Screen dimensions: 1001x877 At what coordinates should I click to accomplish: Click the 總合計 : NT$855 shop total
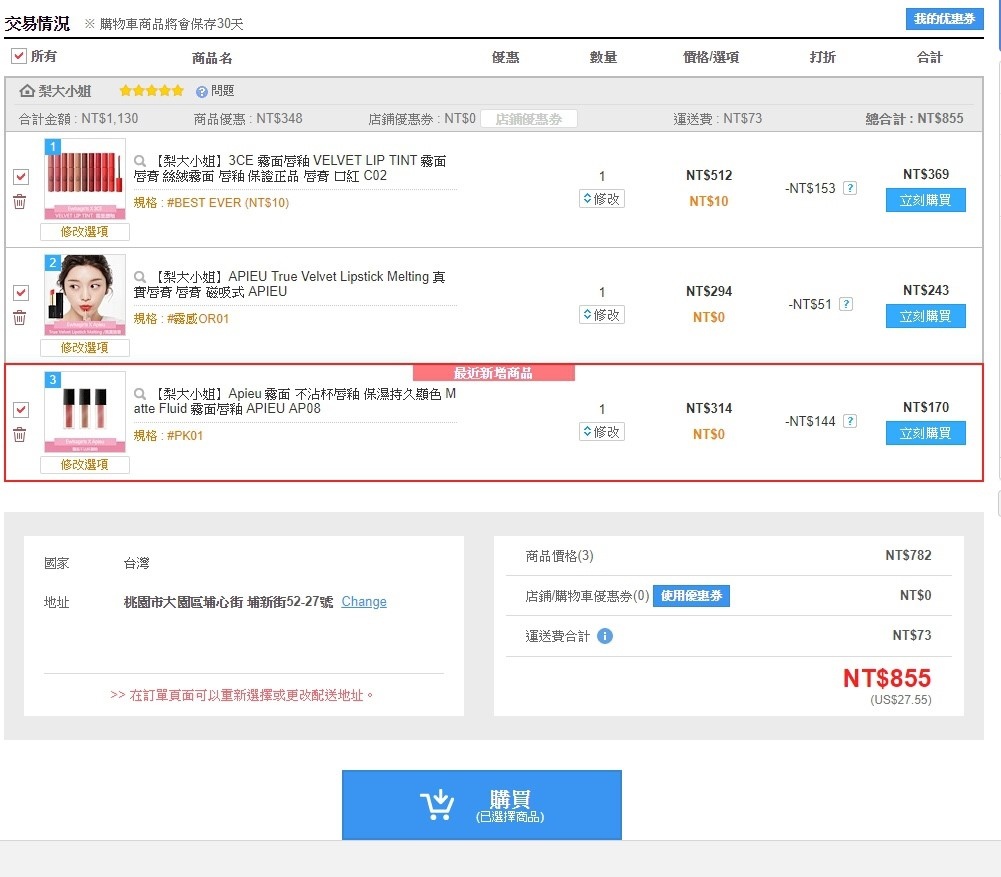(x=915, y=119)
